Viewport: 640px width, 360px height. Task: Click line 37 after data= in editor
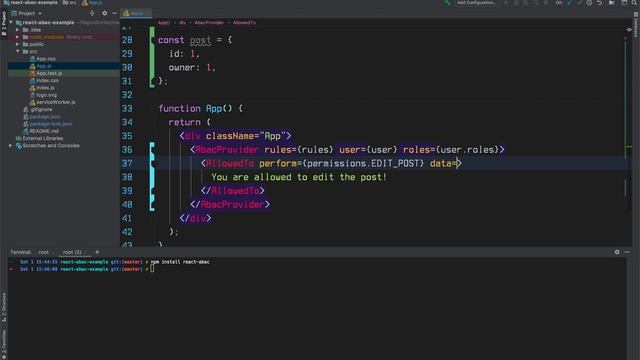tap(458, 164)
